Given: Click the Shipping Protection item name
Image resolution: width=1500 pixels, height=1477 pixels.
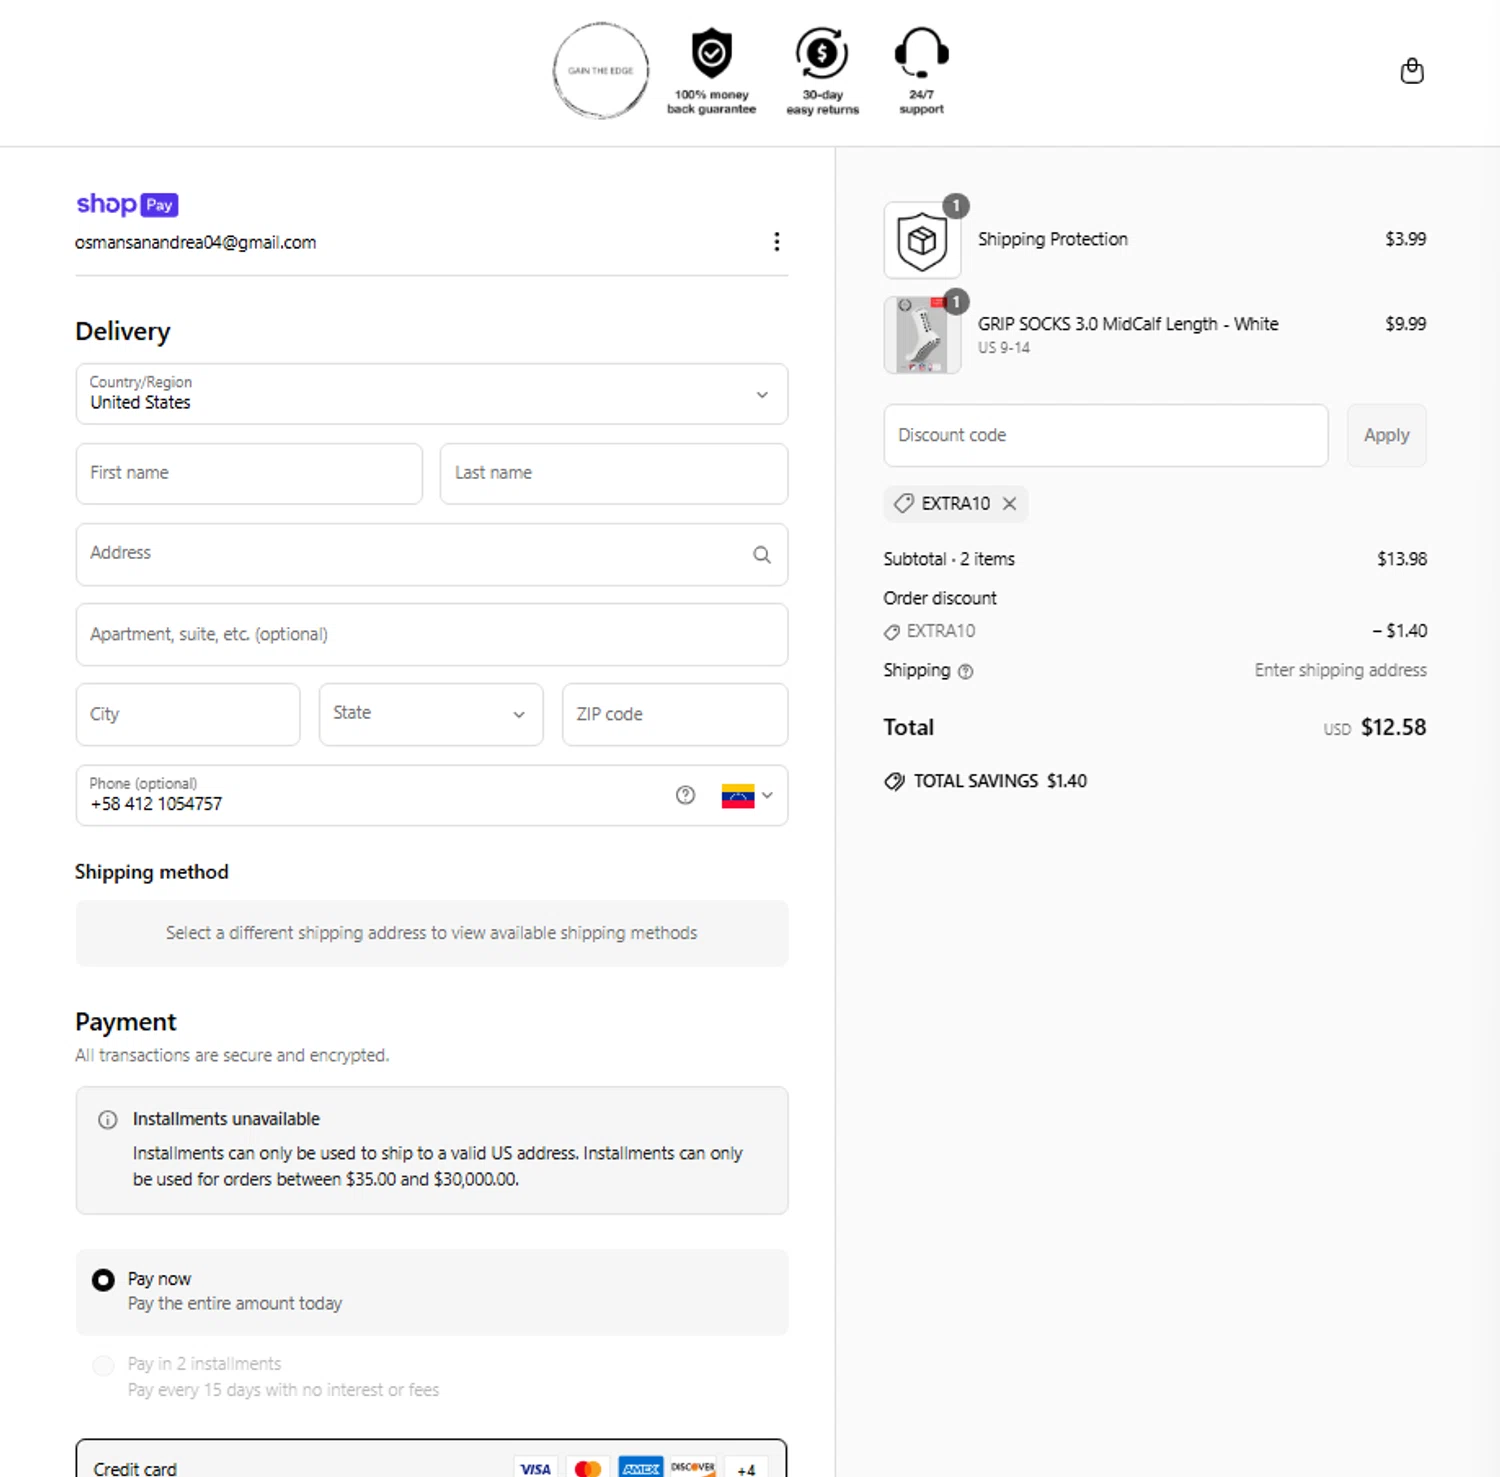Looking at the screenshot, I should (x=1053, y=239).
